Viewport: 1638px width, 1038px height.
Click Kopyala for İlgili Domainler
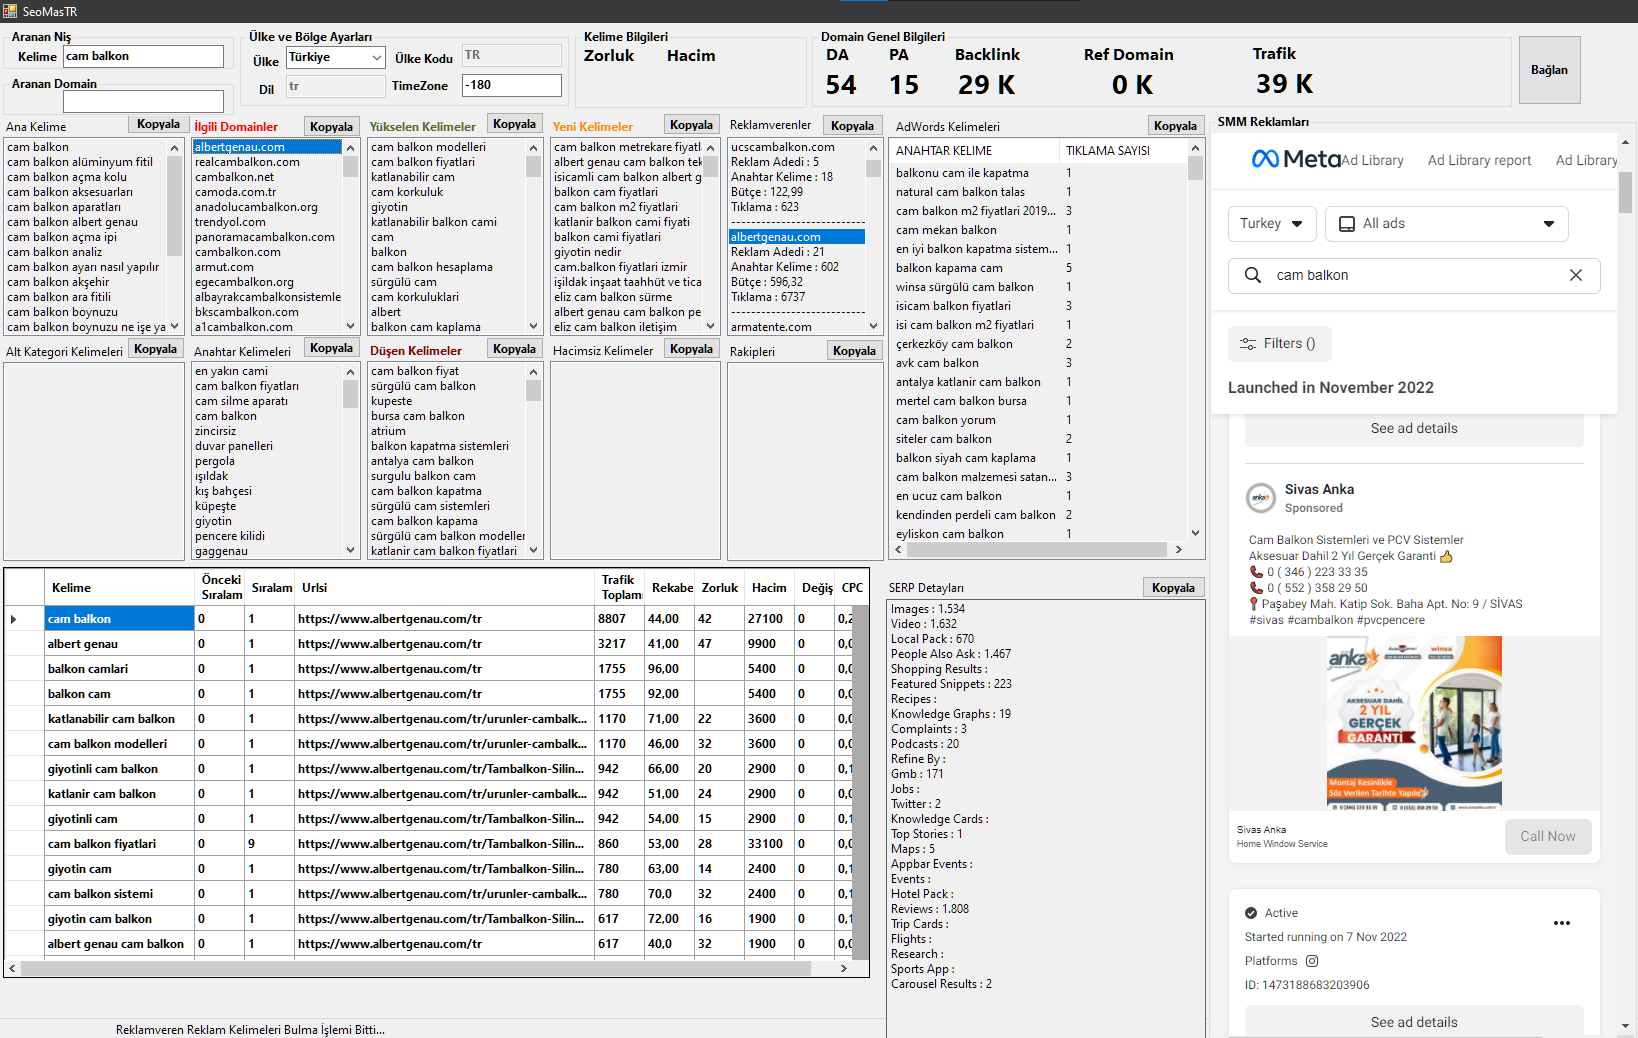pos(331,127)
